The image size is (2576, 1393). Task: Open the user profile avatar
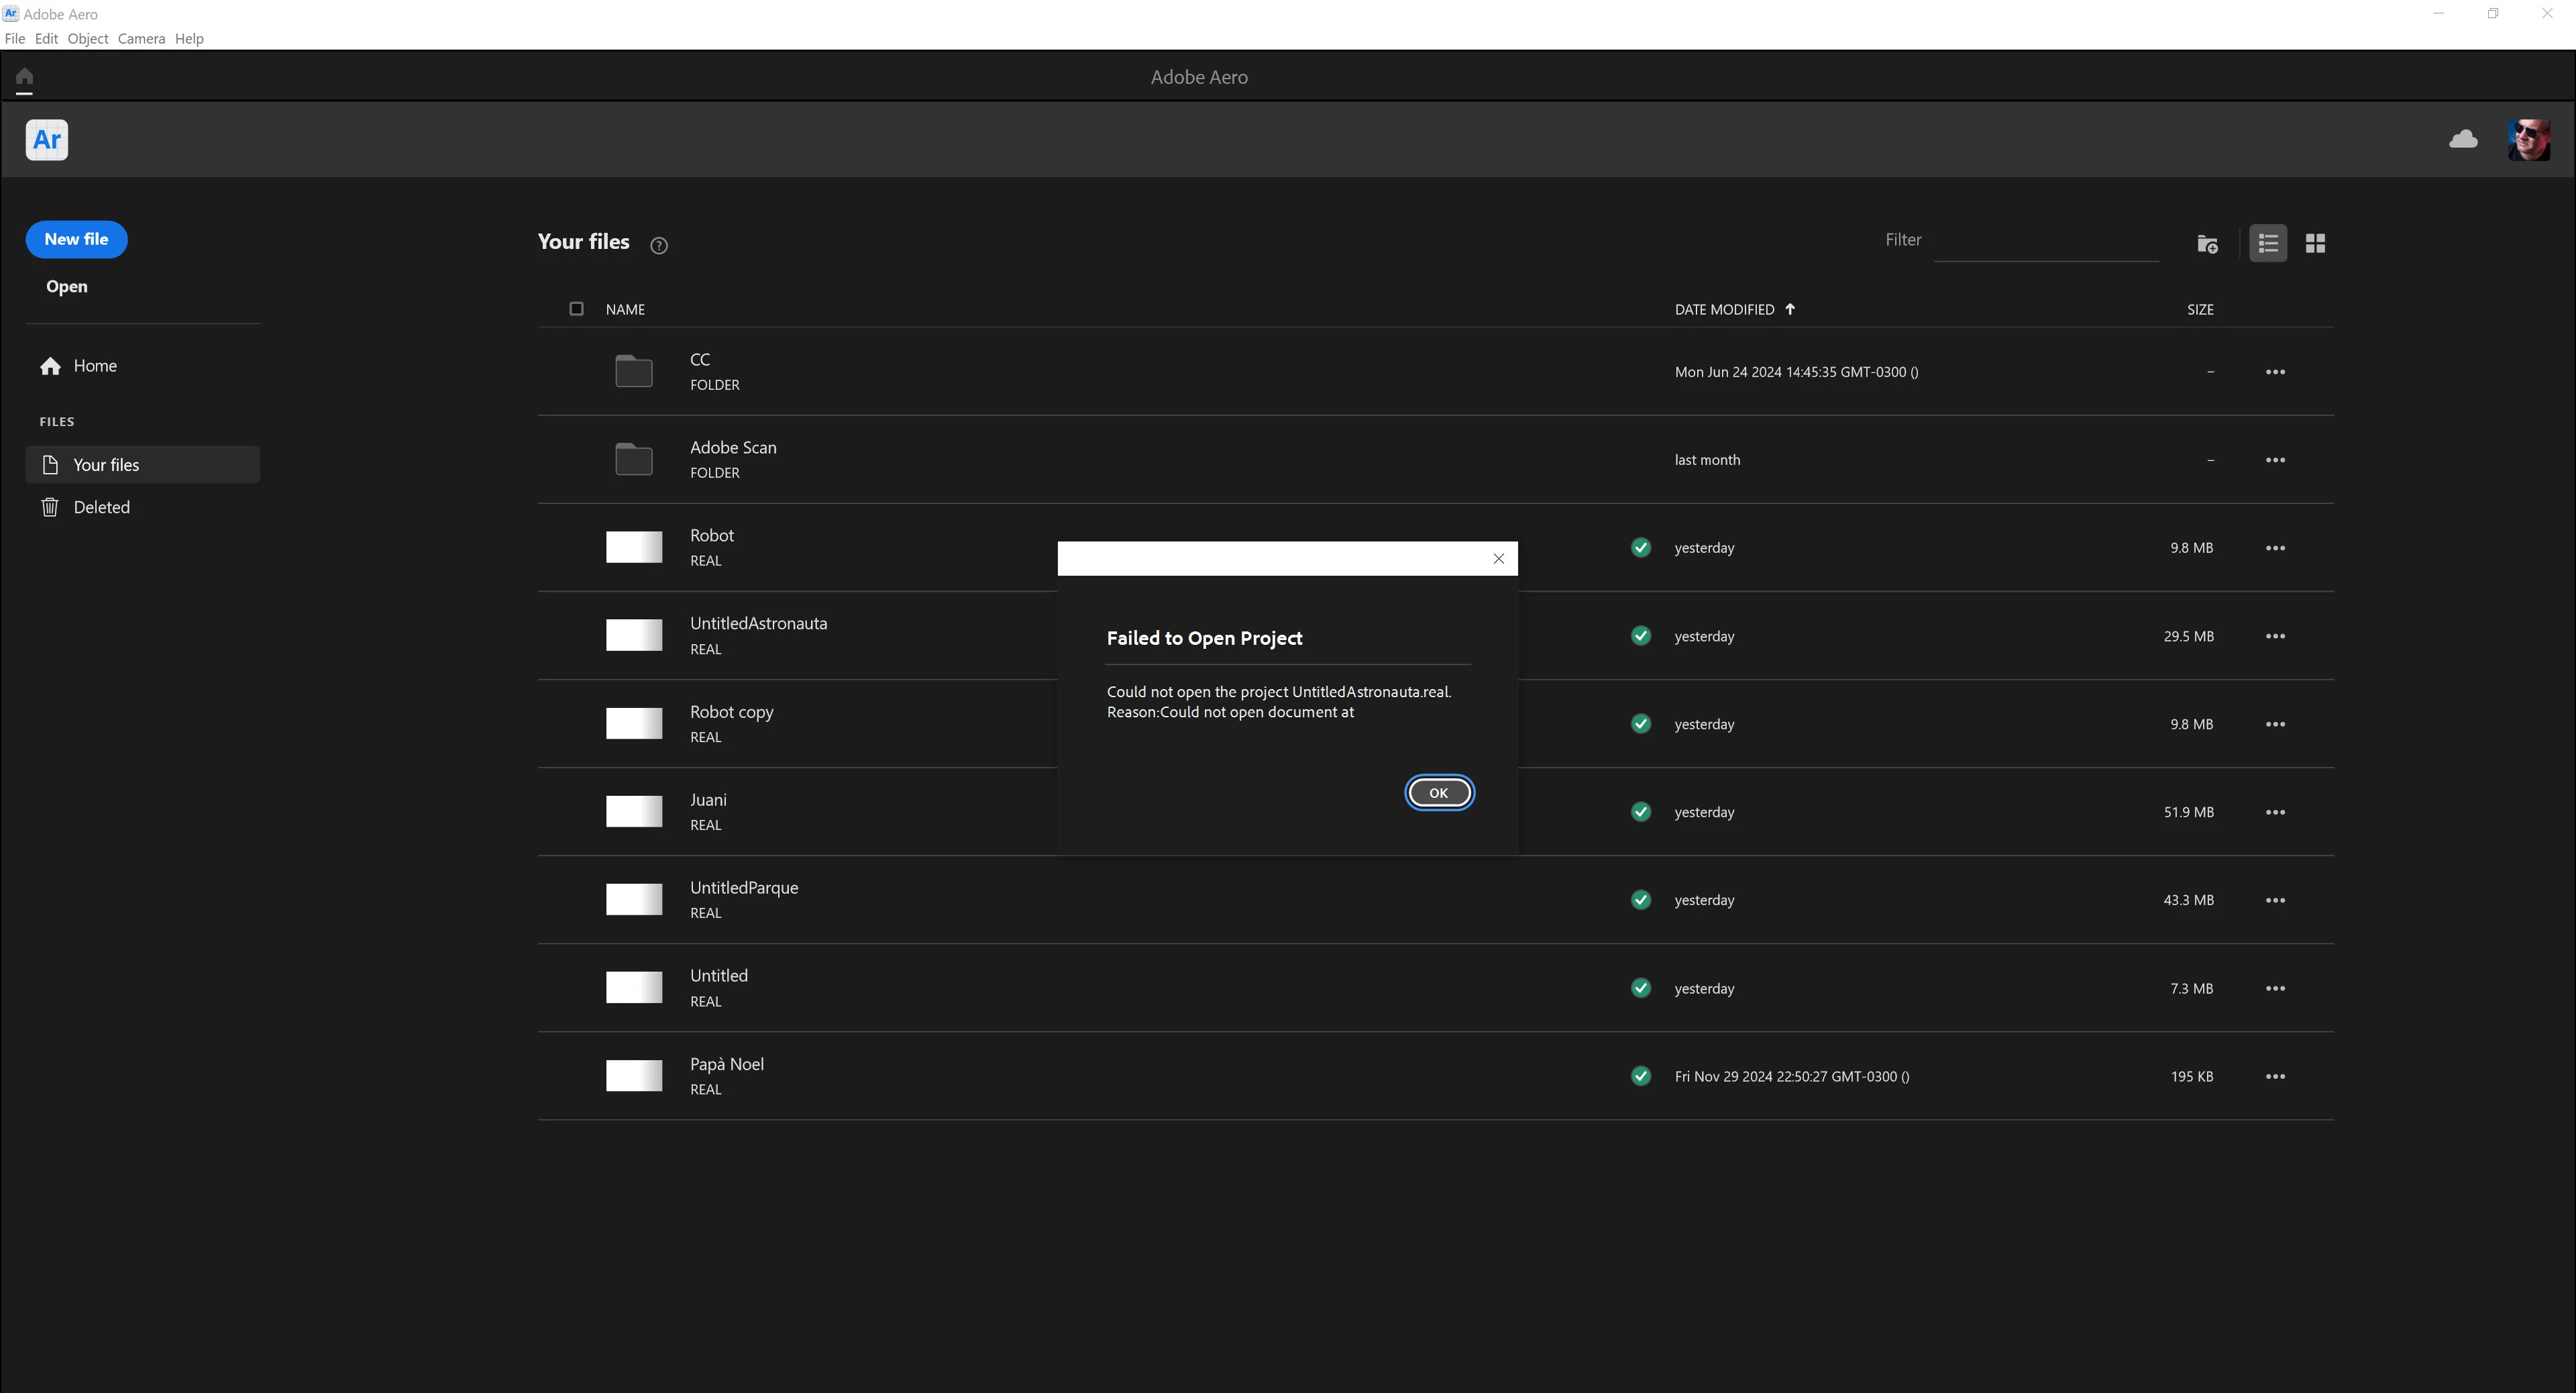point(2528,140)
